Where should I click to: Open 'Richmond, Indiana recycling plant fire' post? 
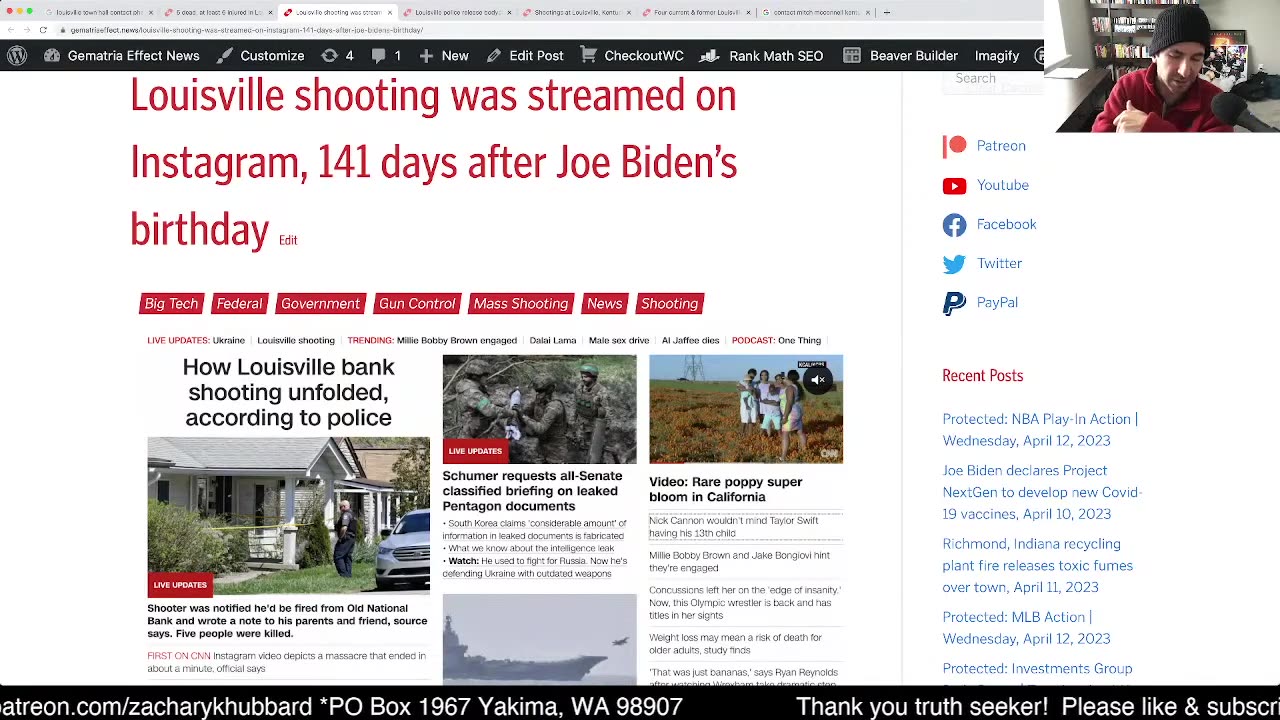[1037, 565]
